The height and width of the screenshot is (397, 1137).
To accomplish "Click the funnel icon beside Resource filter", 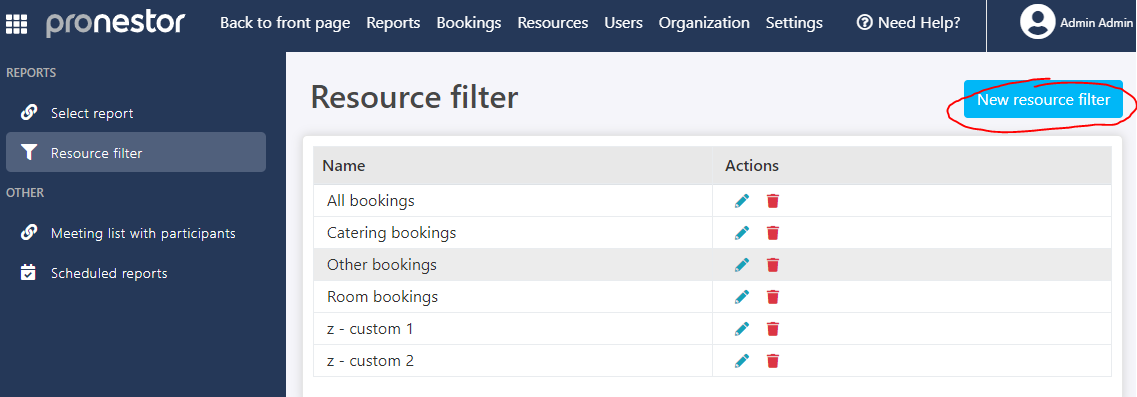I will click(x=28, y=152).
